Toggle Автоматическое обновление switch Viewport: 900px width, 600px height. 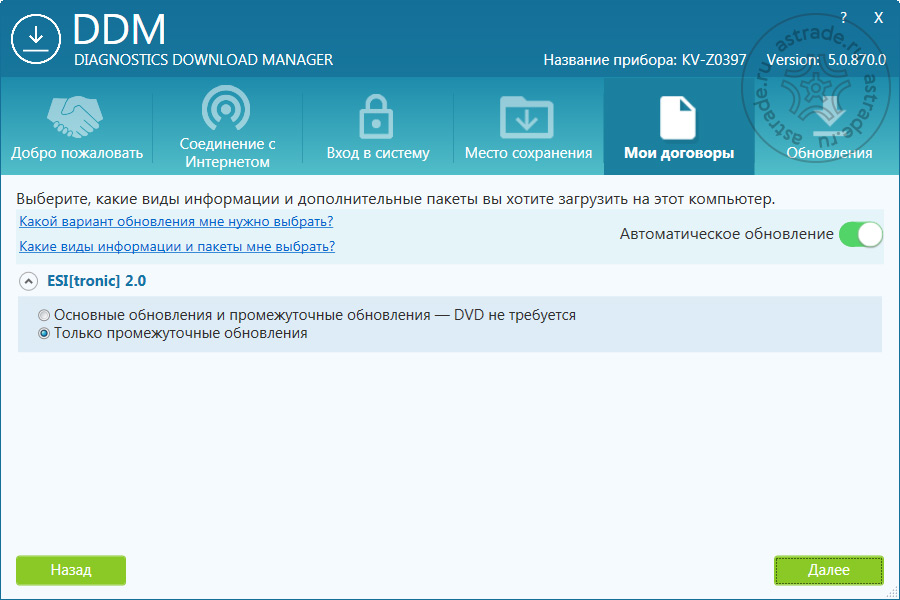click(860, 234)
